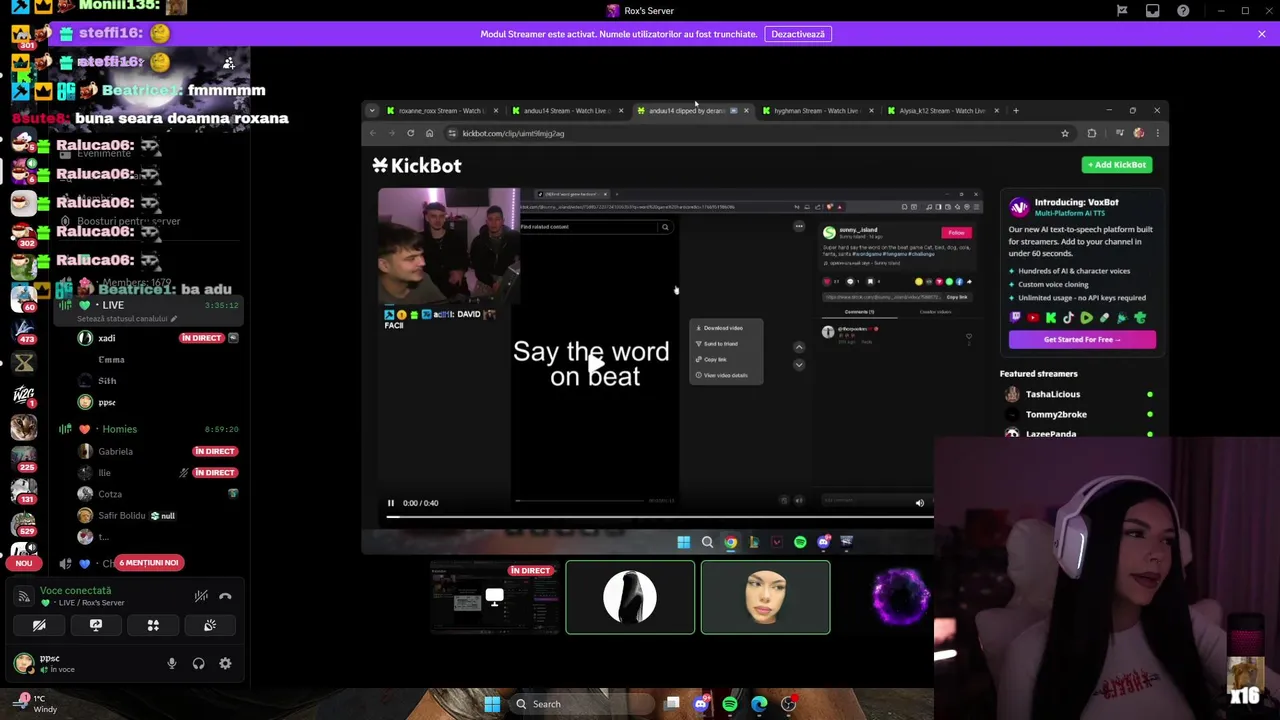1280x720 pixels.
Task: Switch to the first anduu14 Stream tab
Action: click(566, 111)
